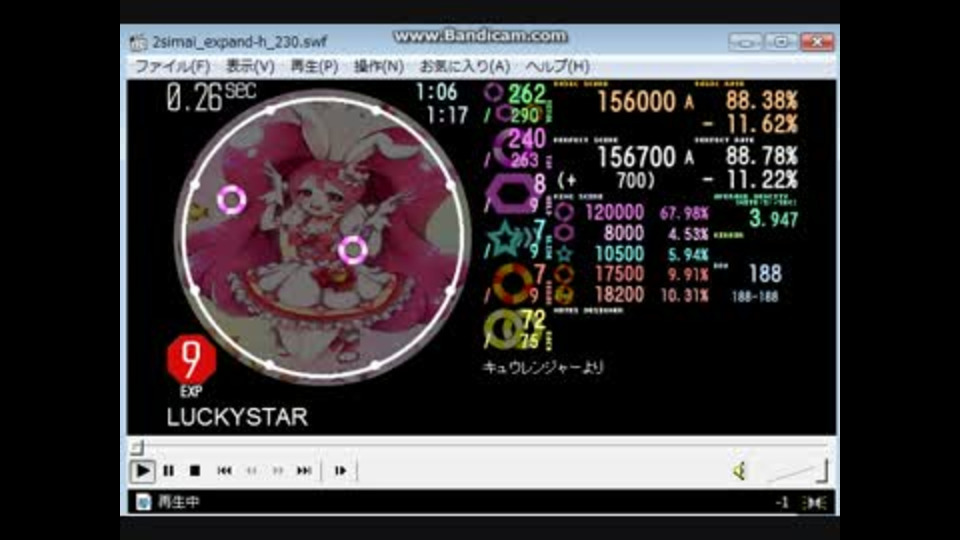Open the お気に入り(A) menu
Viewport: 960px width, 540px height.
coord(465,66)
